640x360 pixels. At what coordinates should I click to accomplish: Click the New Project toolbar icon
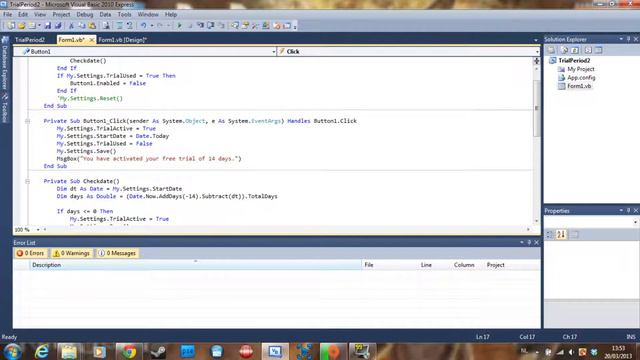11,26
